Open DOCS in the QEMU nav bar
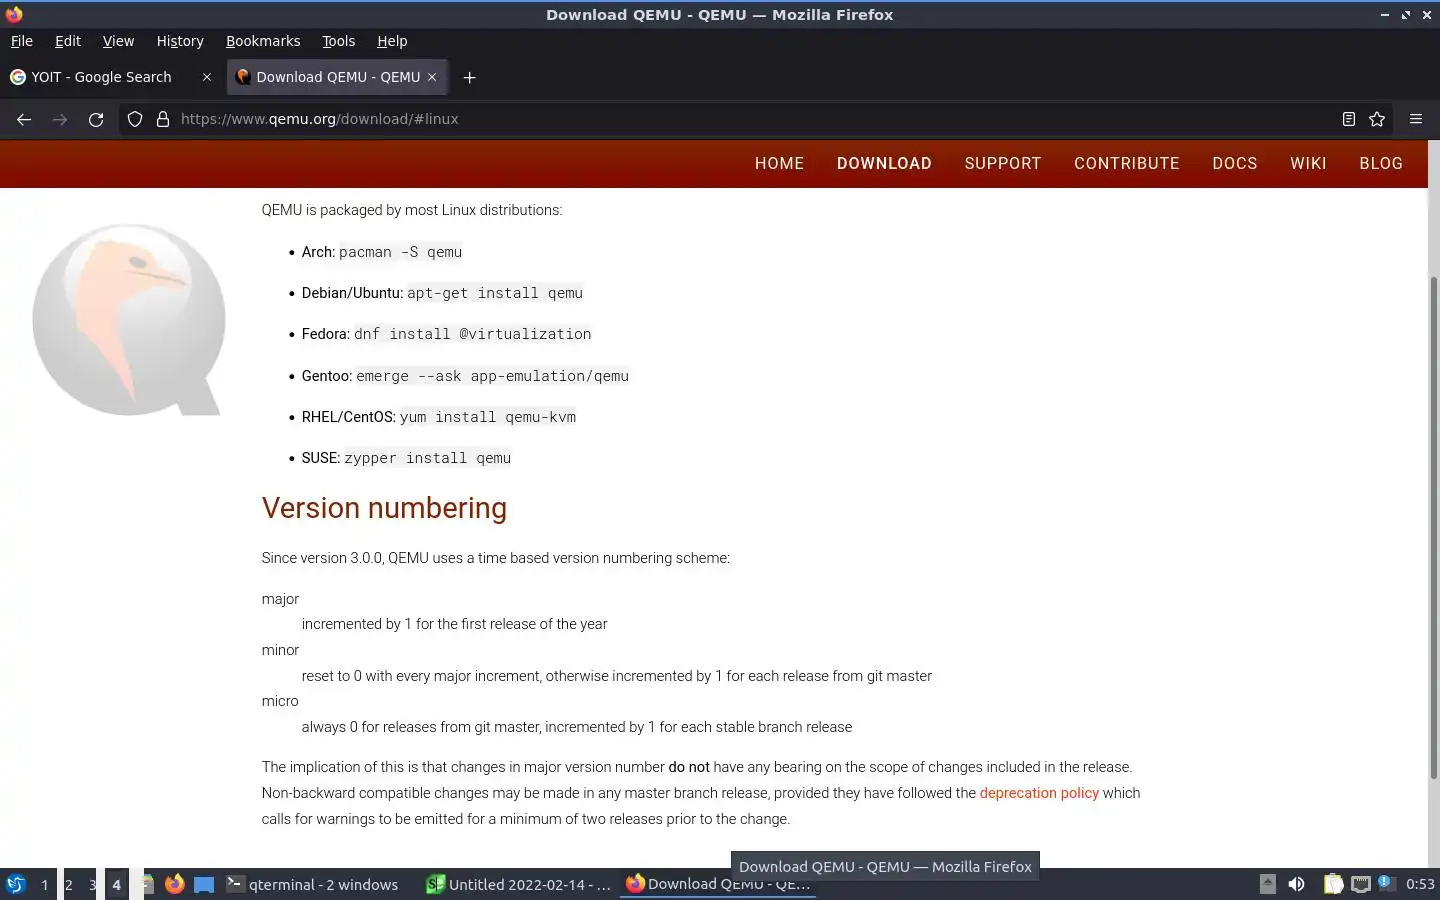1440x900 pixels. pyautogui.click(x=1235, y=163)
